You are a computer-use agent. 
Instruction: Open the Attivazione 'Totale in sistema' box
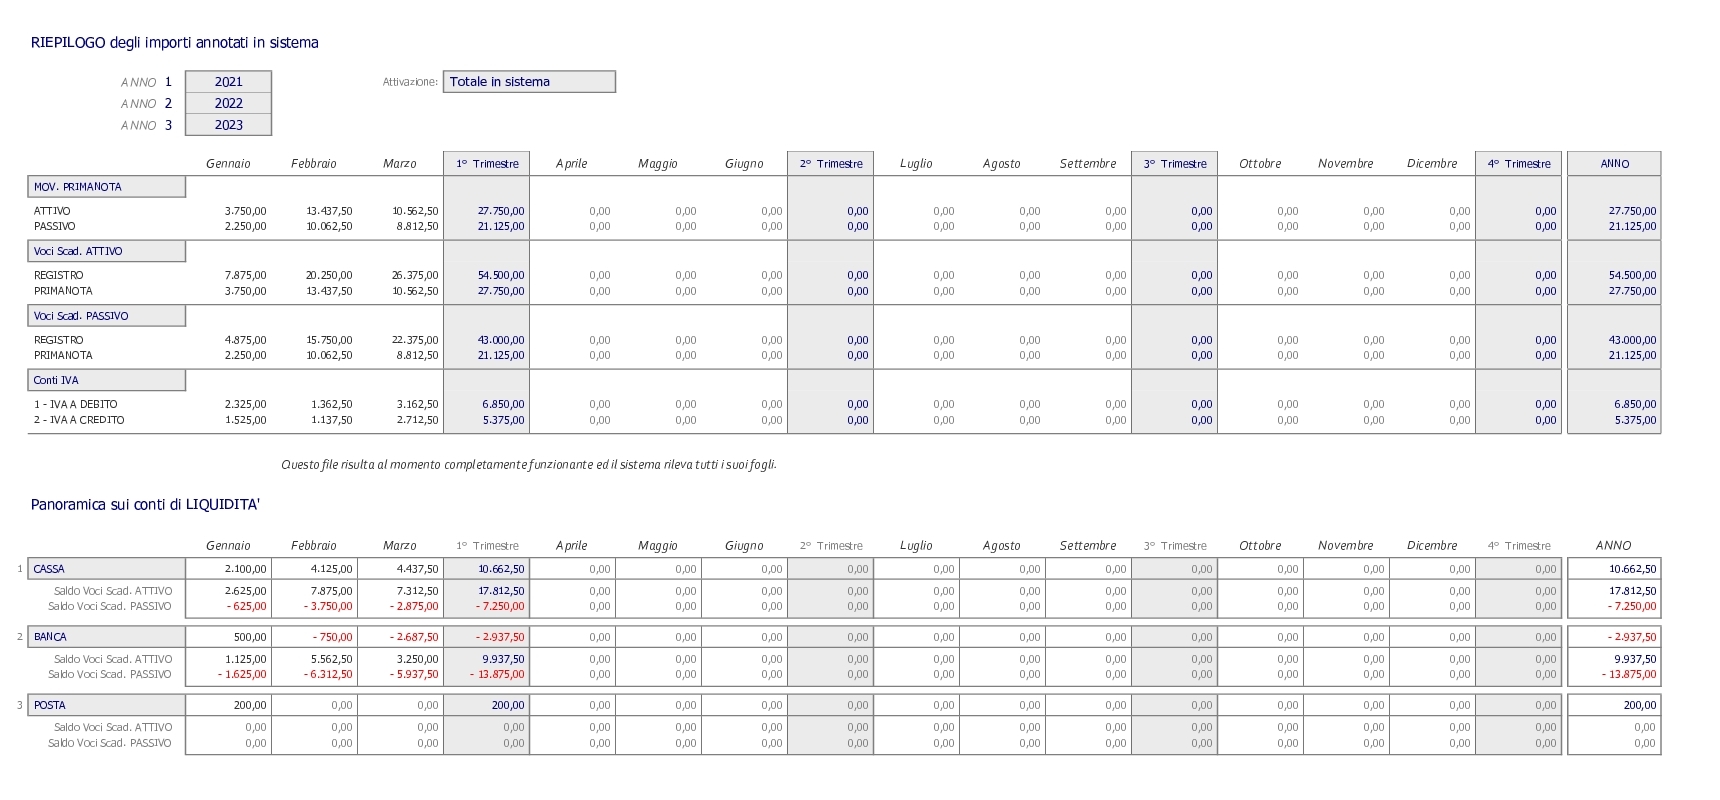coord(529,82)
